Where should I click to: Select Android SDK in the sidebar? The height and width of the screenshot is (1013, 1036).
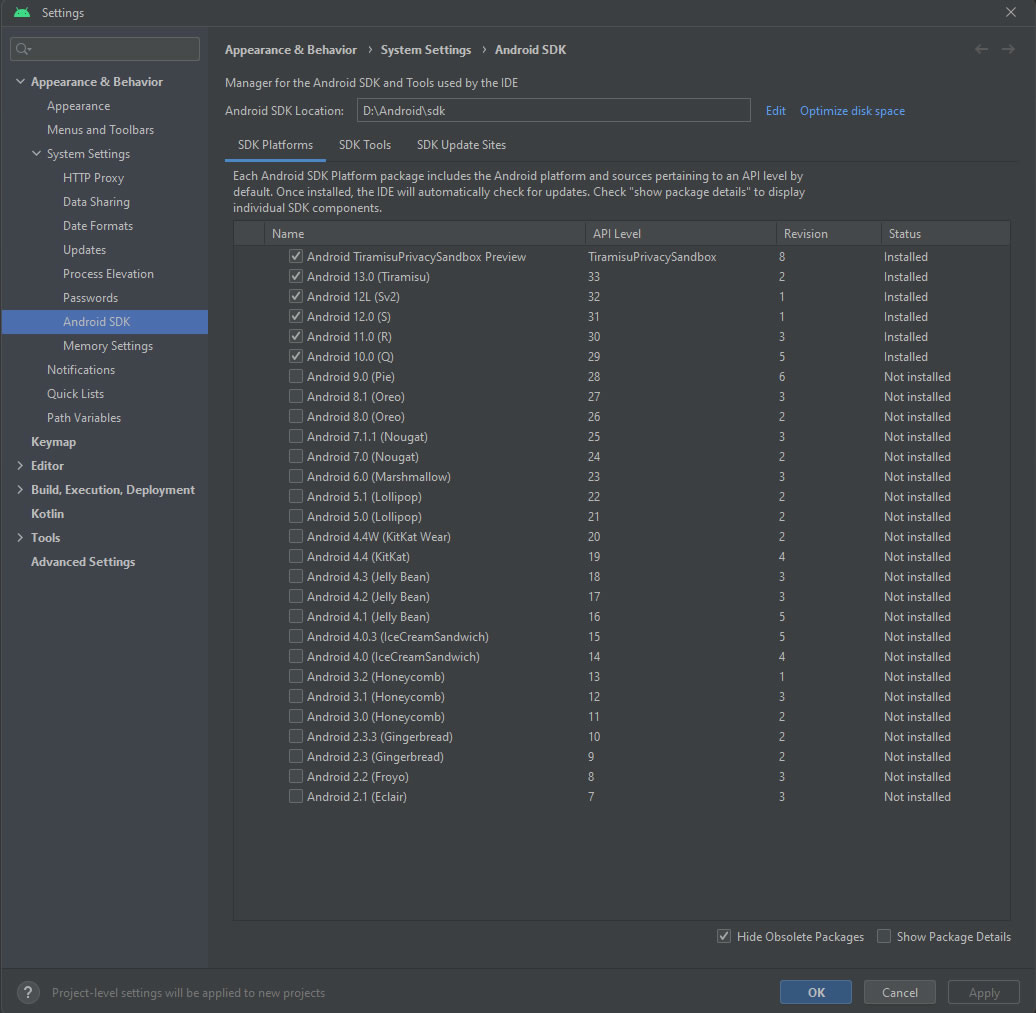(x=105, y=322)
